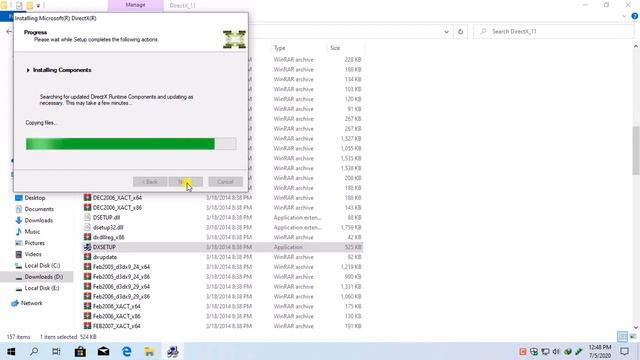Click the Application type cell for DXSETUP
Viewport: 640px width, 360px height.
pos(288,247)
